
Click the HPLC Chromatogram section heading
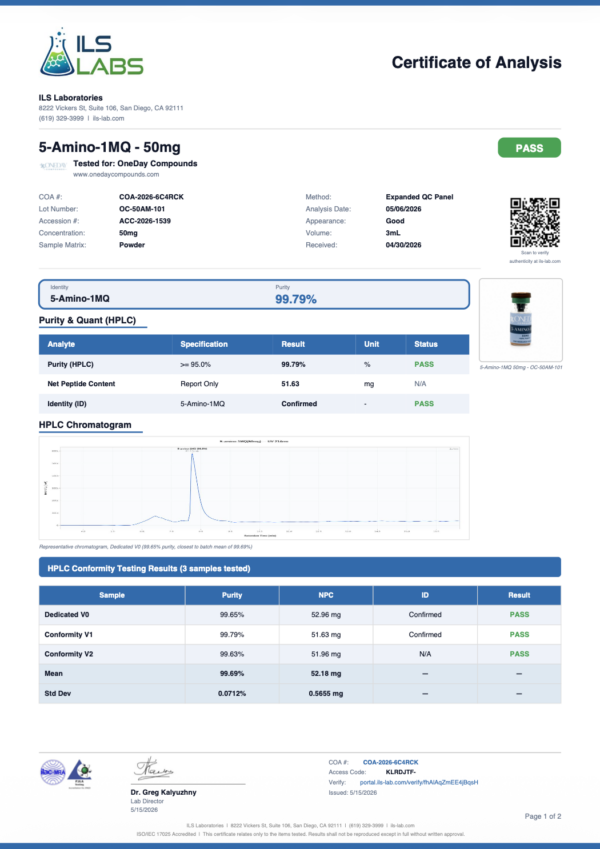[x=85, y=425]
